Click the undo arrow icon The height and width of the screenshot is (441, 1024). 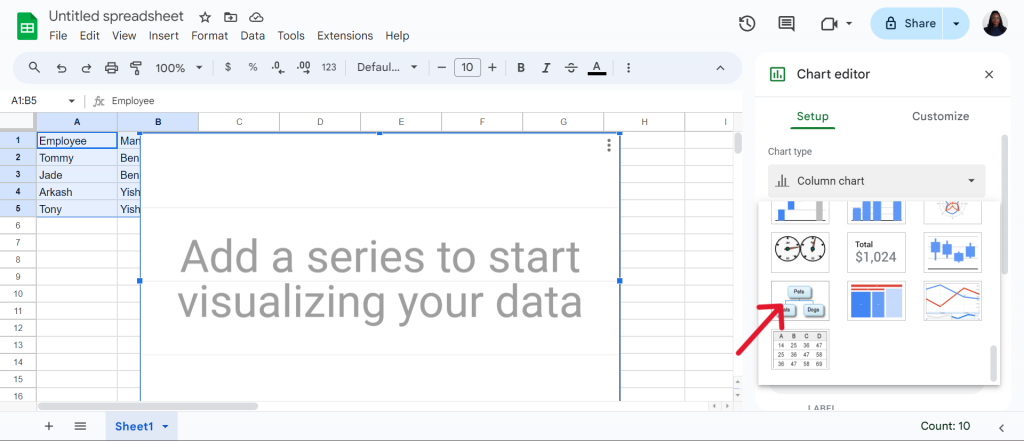(x=61, y=67)
